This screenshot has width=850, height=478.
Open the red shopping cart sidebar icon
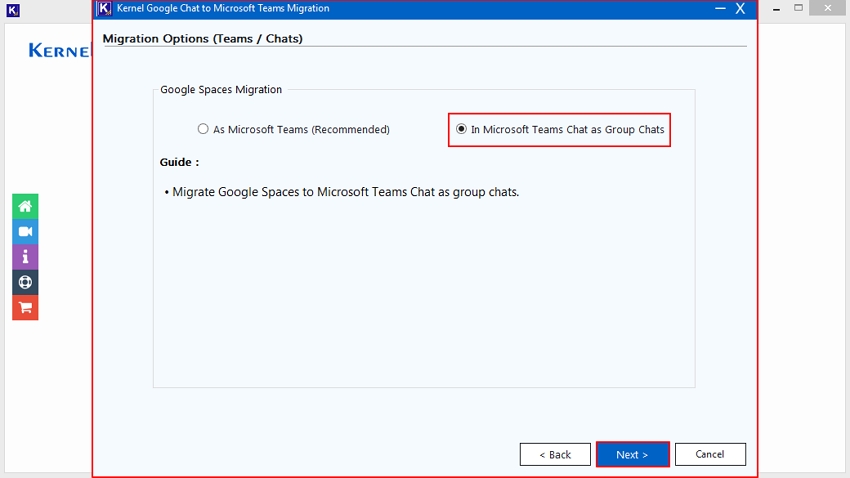tap(25, 308)
